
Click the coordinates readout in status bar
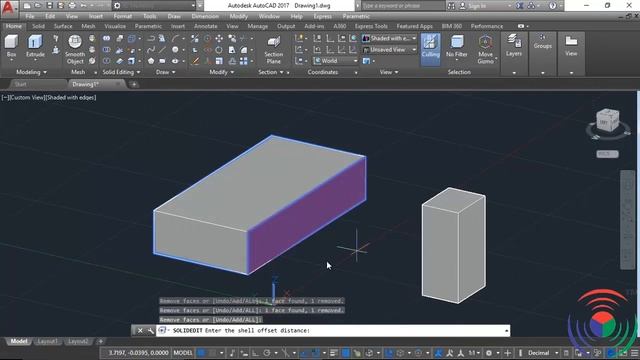pyautogui.click(x=138, y=353)
